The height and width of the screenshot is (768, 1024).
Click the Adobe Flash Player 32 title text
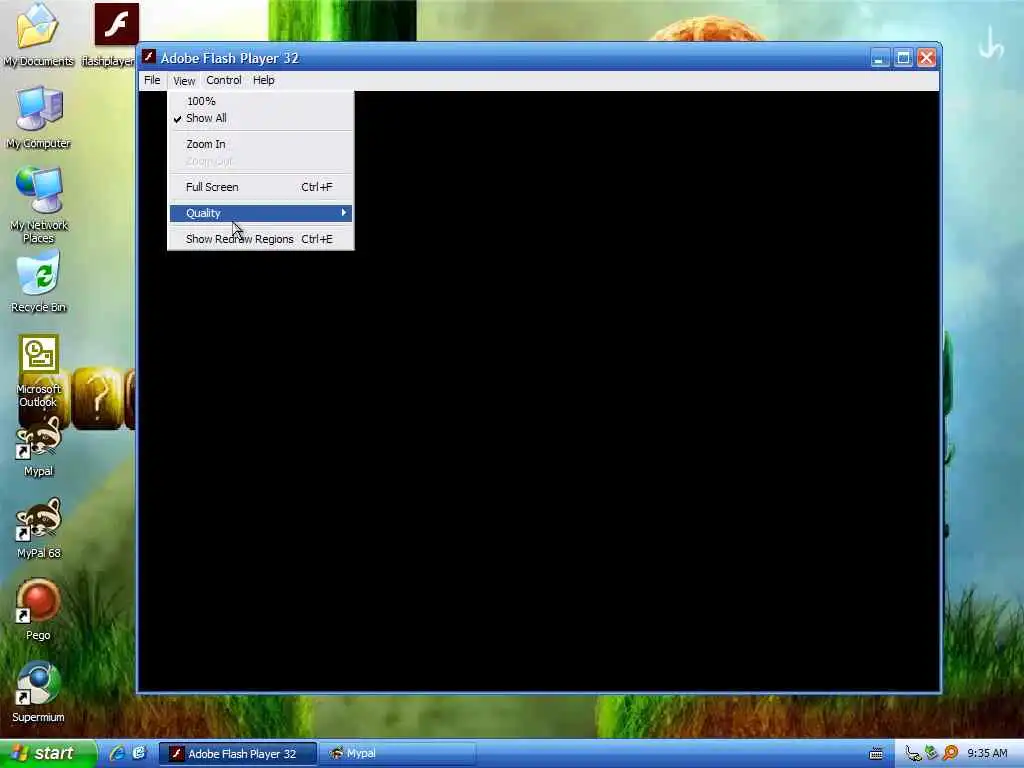pos(230,58)
